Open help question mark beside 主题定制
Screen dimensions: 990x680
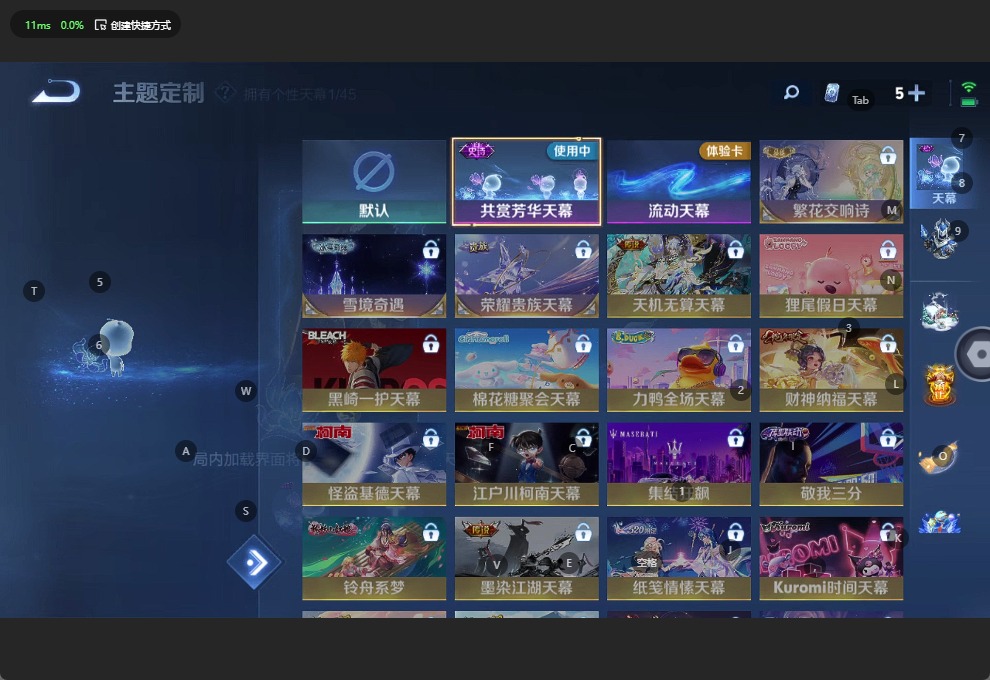pos(225,93)
